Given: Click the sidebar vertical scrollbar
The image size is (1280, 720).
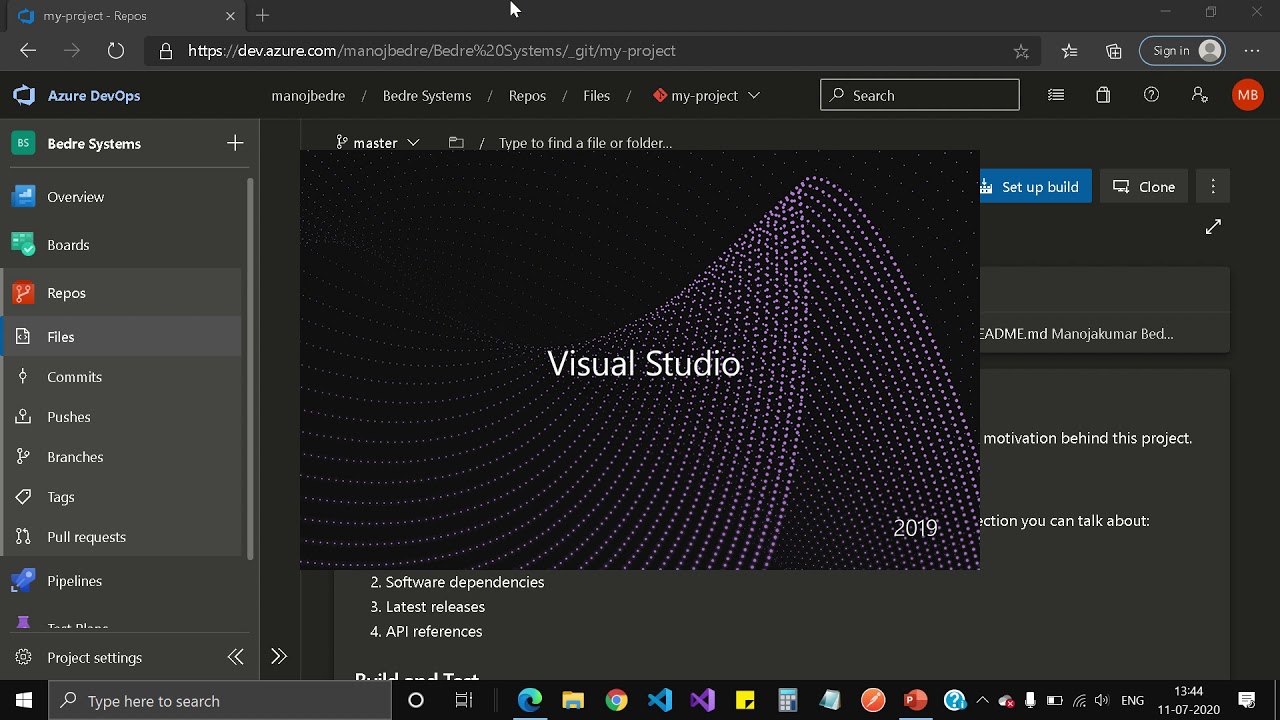Looking at the screenshot, I should [250, 368].
